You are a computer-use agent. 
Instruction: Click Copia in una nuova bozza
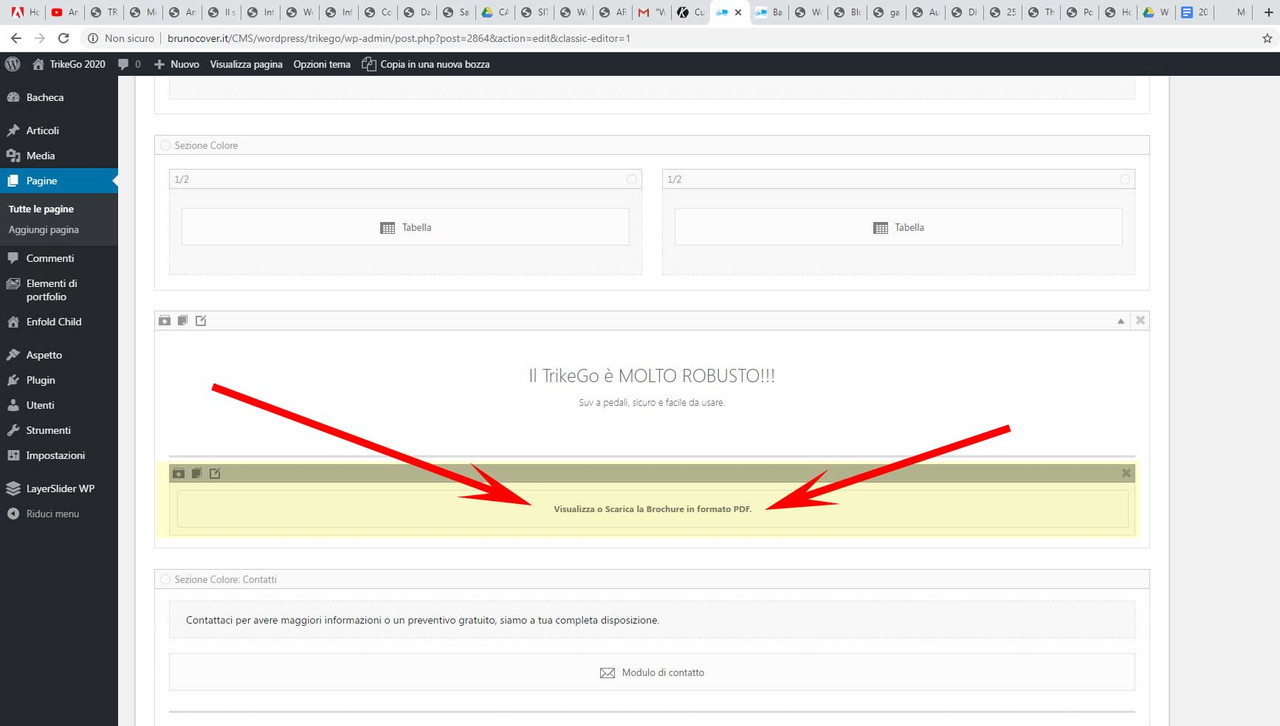point(425,64)
